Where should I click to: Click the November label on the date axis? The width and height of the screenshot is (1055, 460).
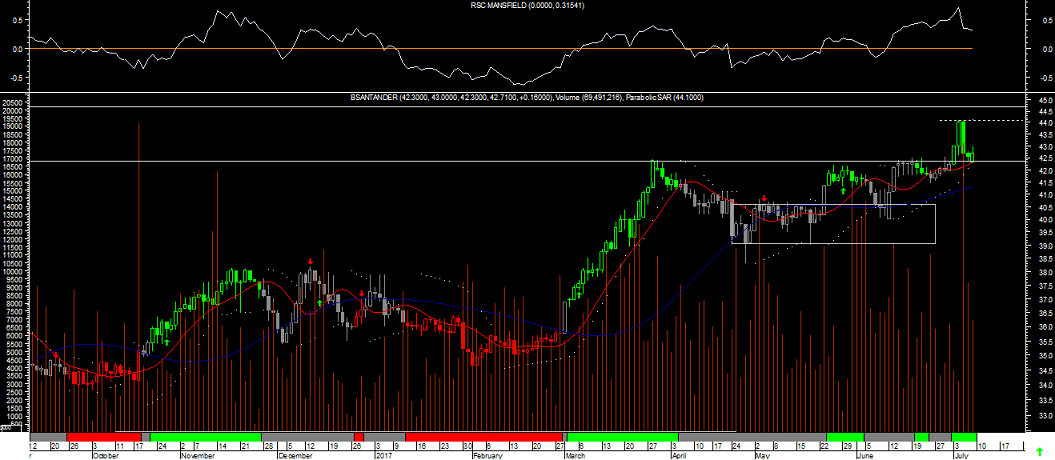[196, 454]
